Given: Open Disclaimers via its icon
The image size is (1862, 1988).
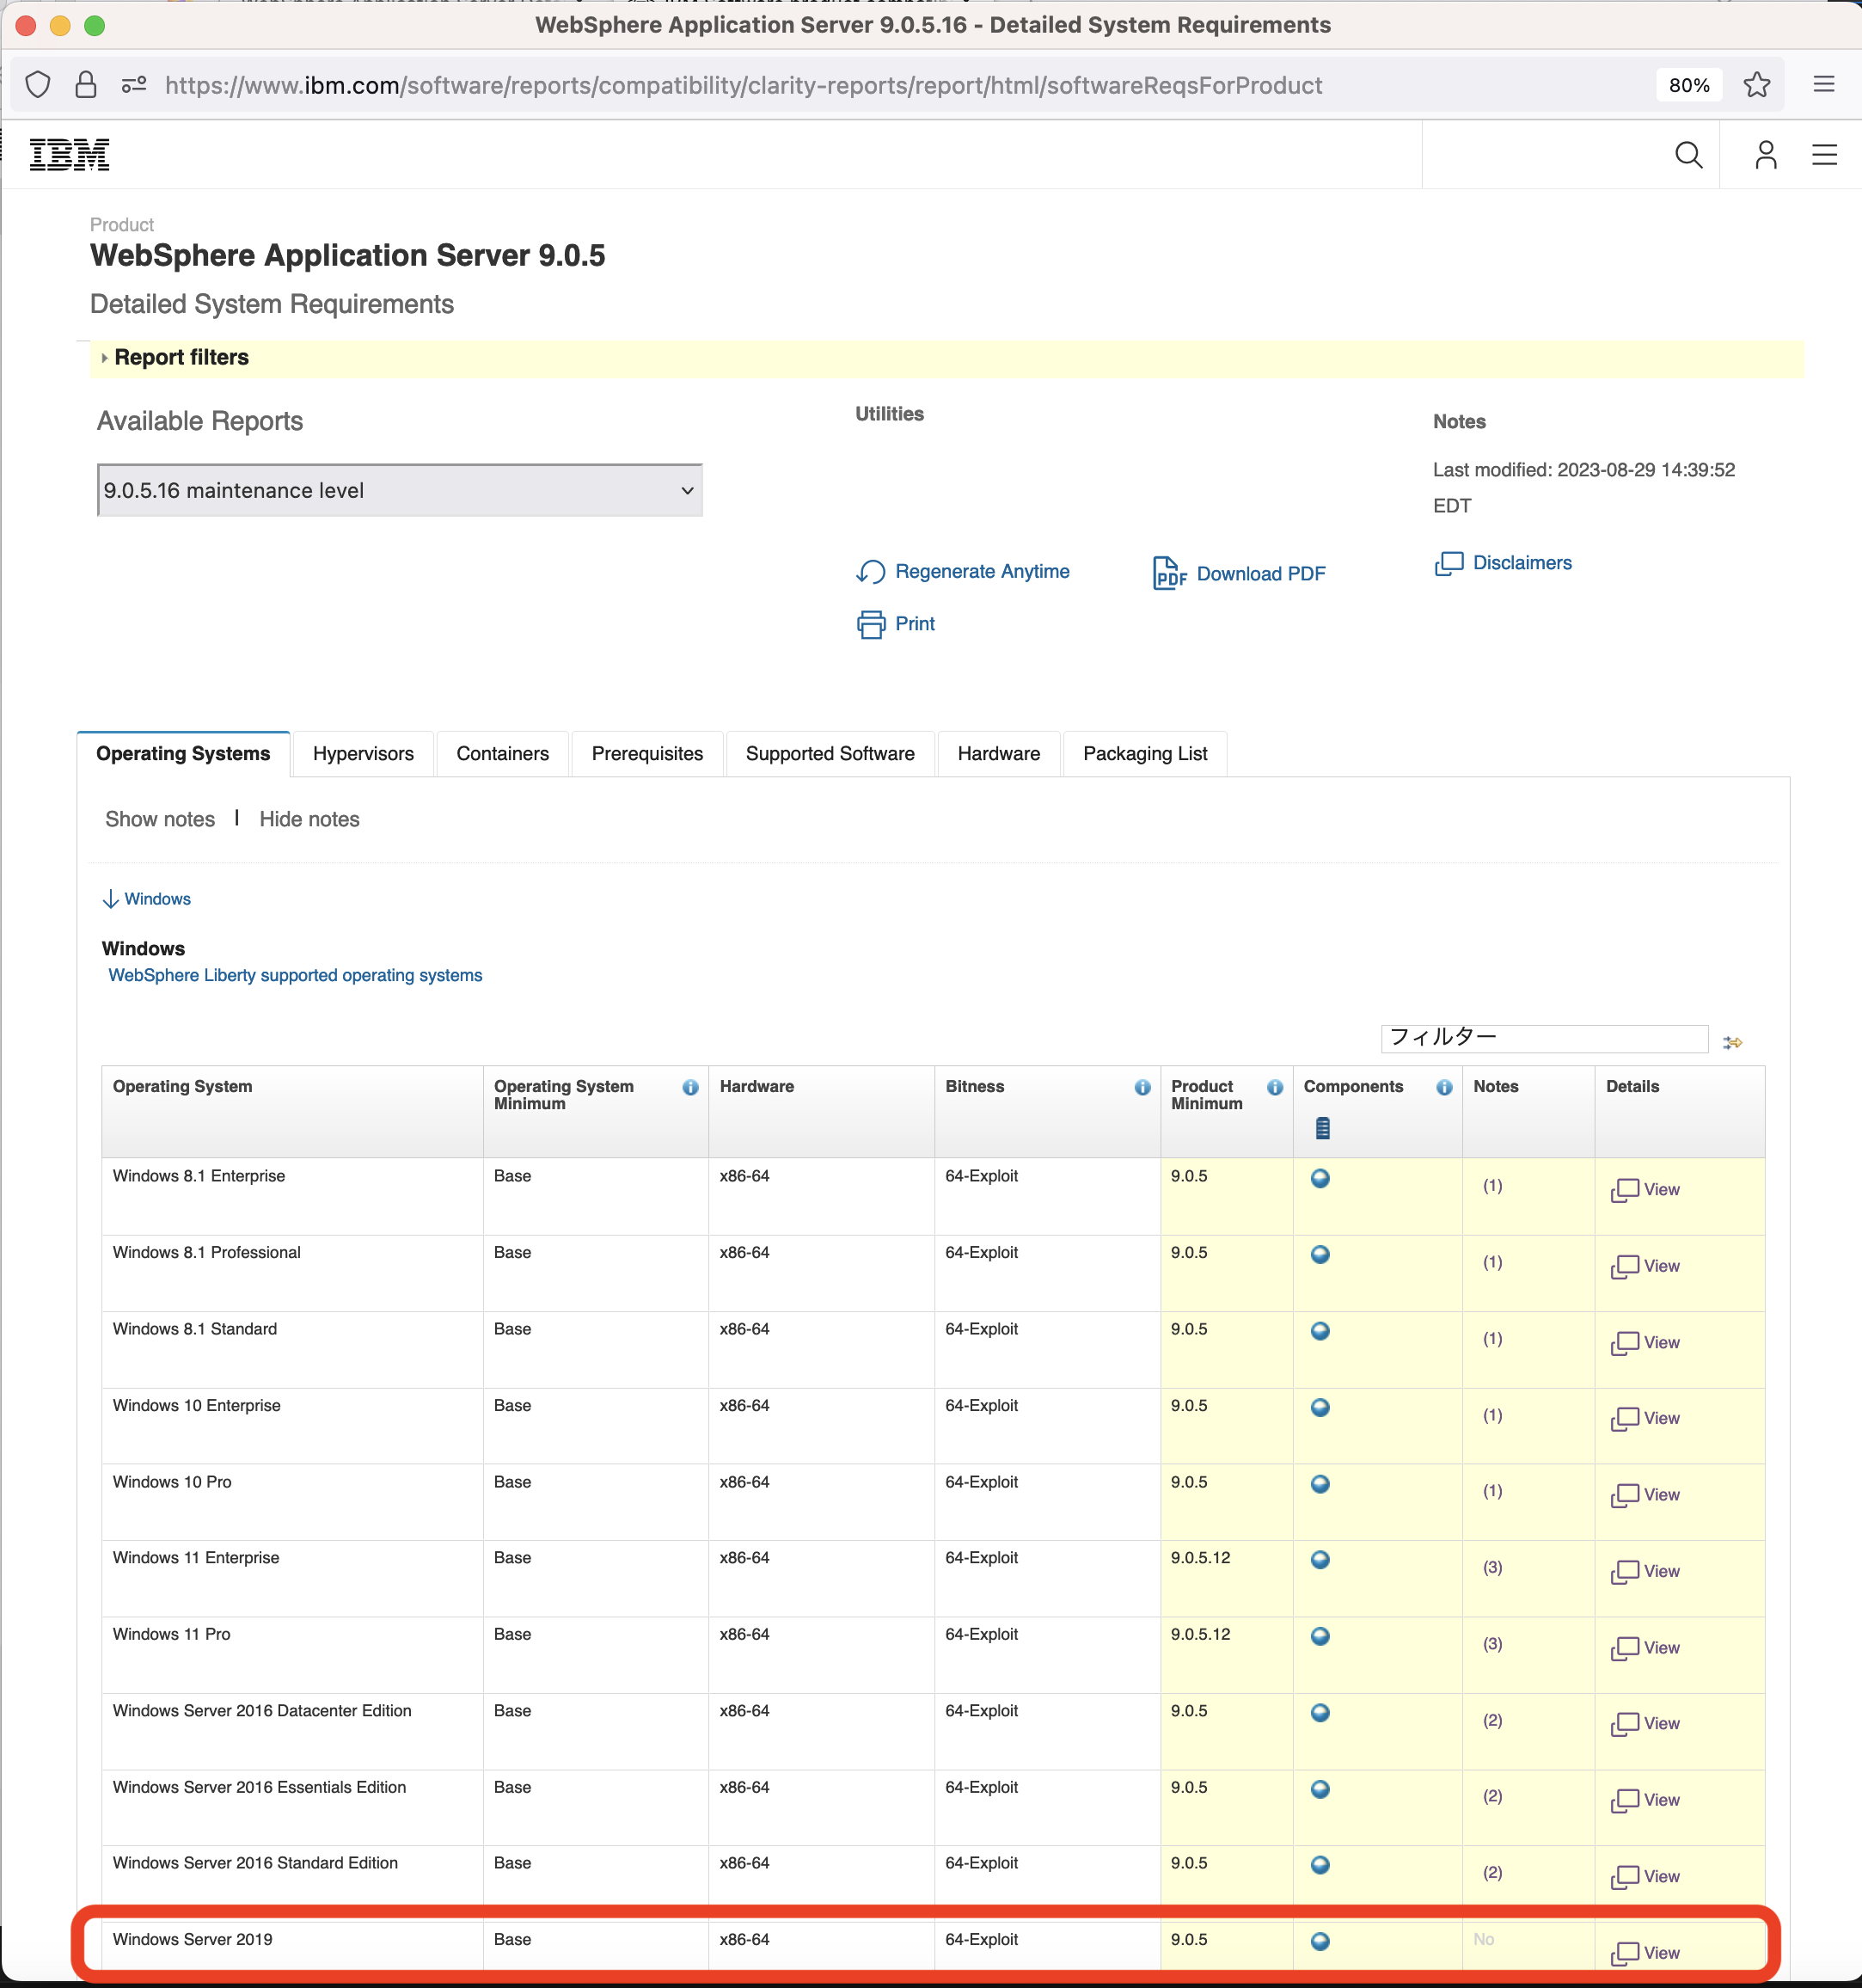Looking at the screenshot, I should point(1449,562).
